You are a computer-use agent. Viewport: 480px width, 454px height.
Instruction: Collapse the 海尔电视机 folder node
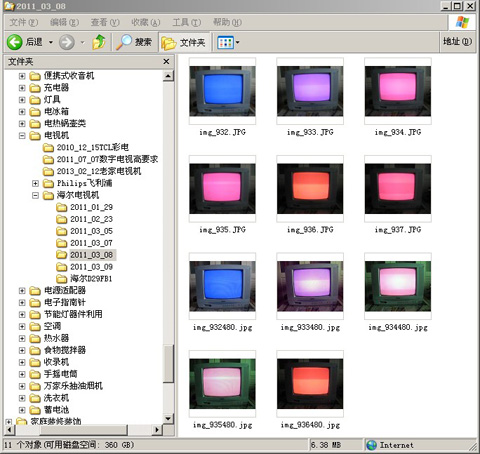(35, 195)
